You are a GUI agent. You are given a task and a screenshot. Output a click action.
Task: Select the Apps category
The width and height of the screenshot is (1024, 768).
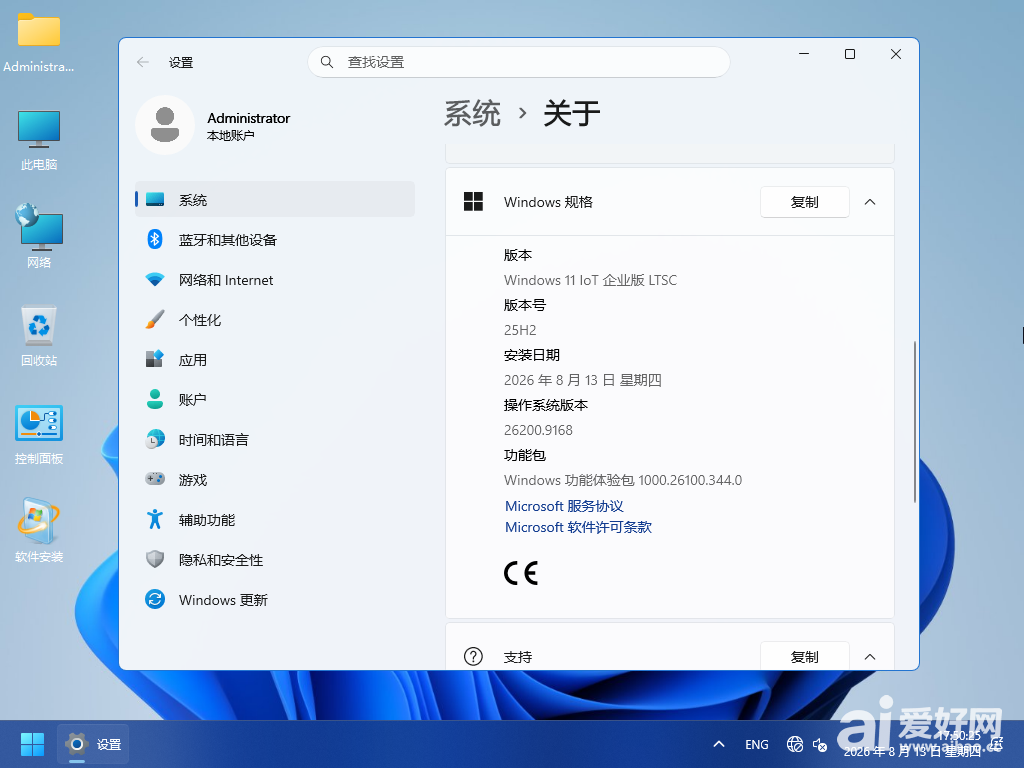pyautogui.click(x=274, y=359)
